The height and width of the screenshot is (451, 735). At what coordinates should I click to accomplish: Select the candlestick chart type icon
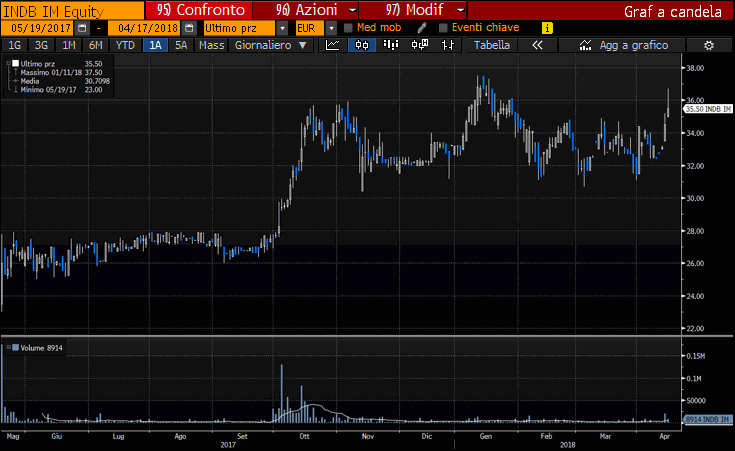[x=362, y=45]
